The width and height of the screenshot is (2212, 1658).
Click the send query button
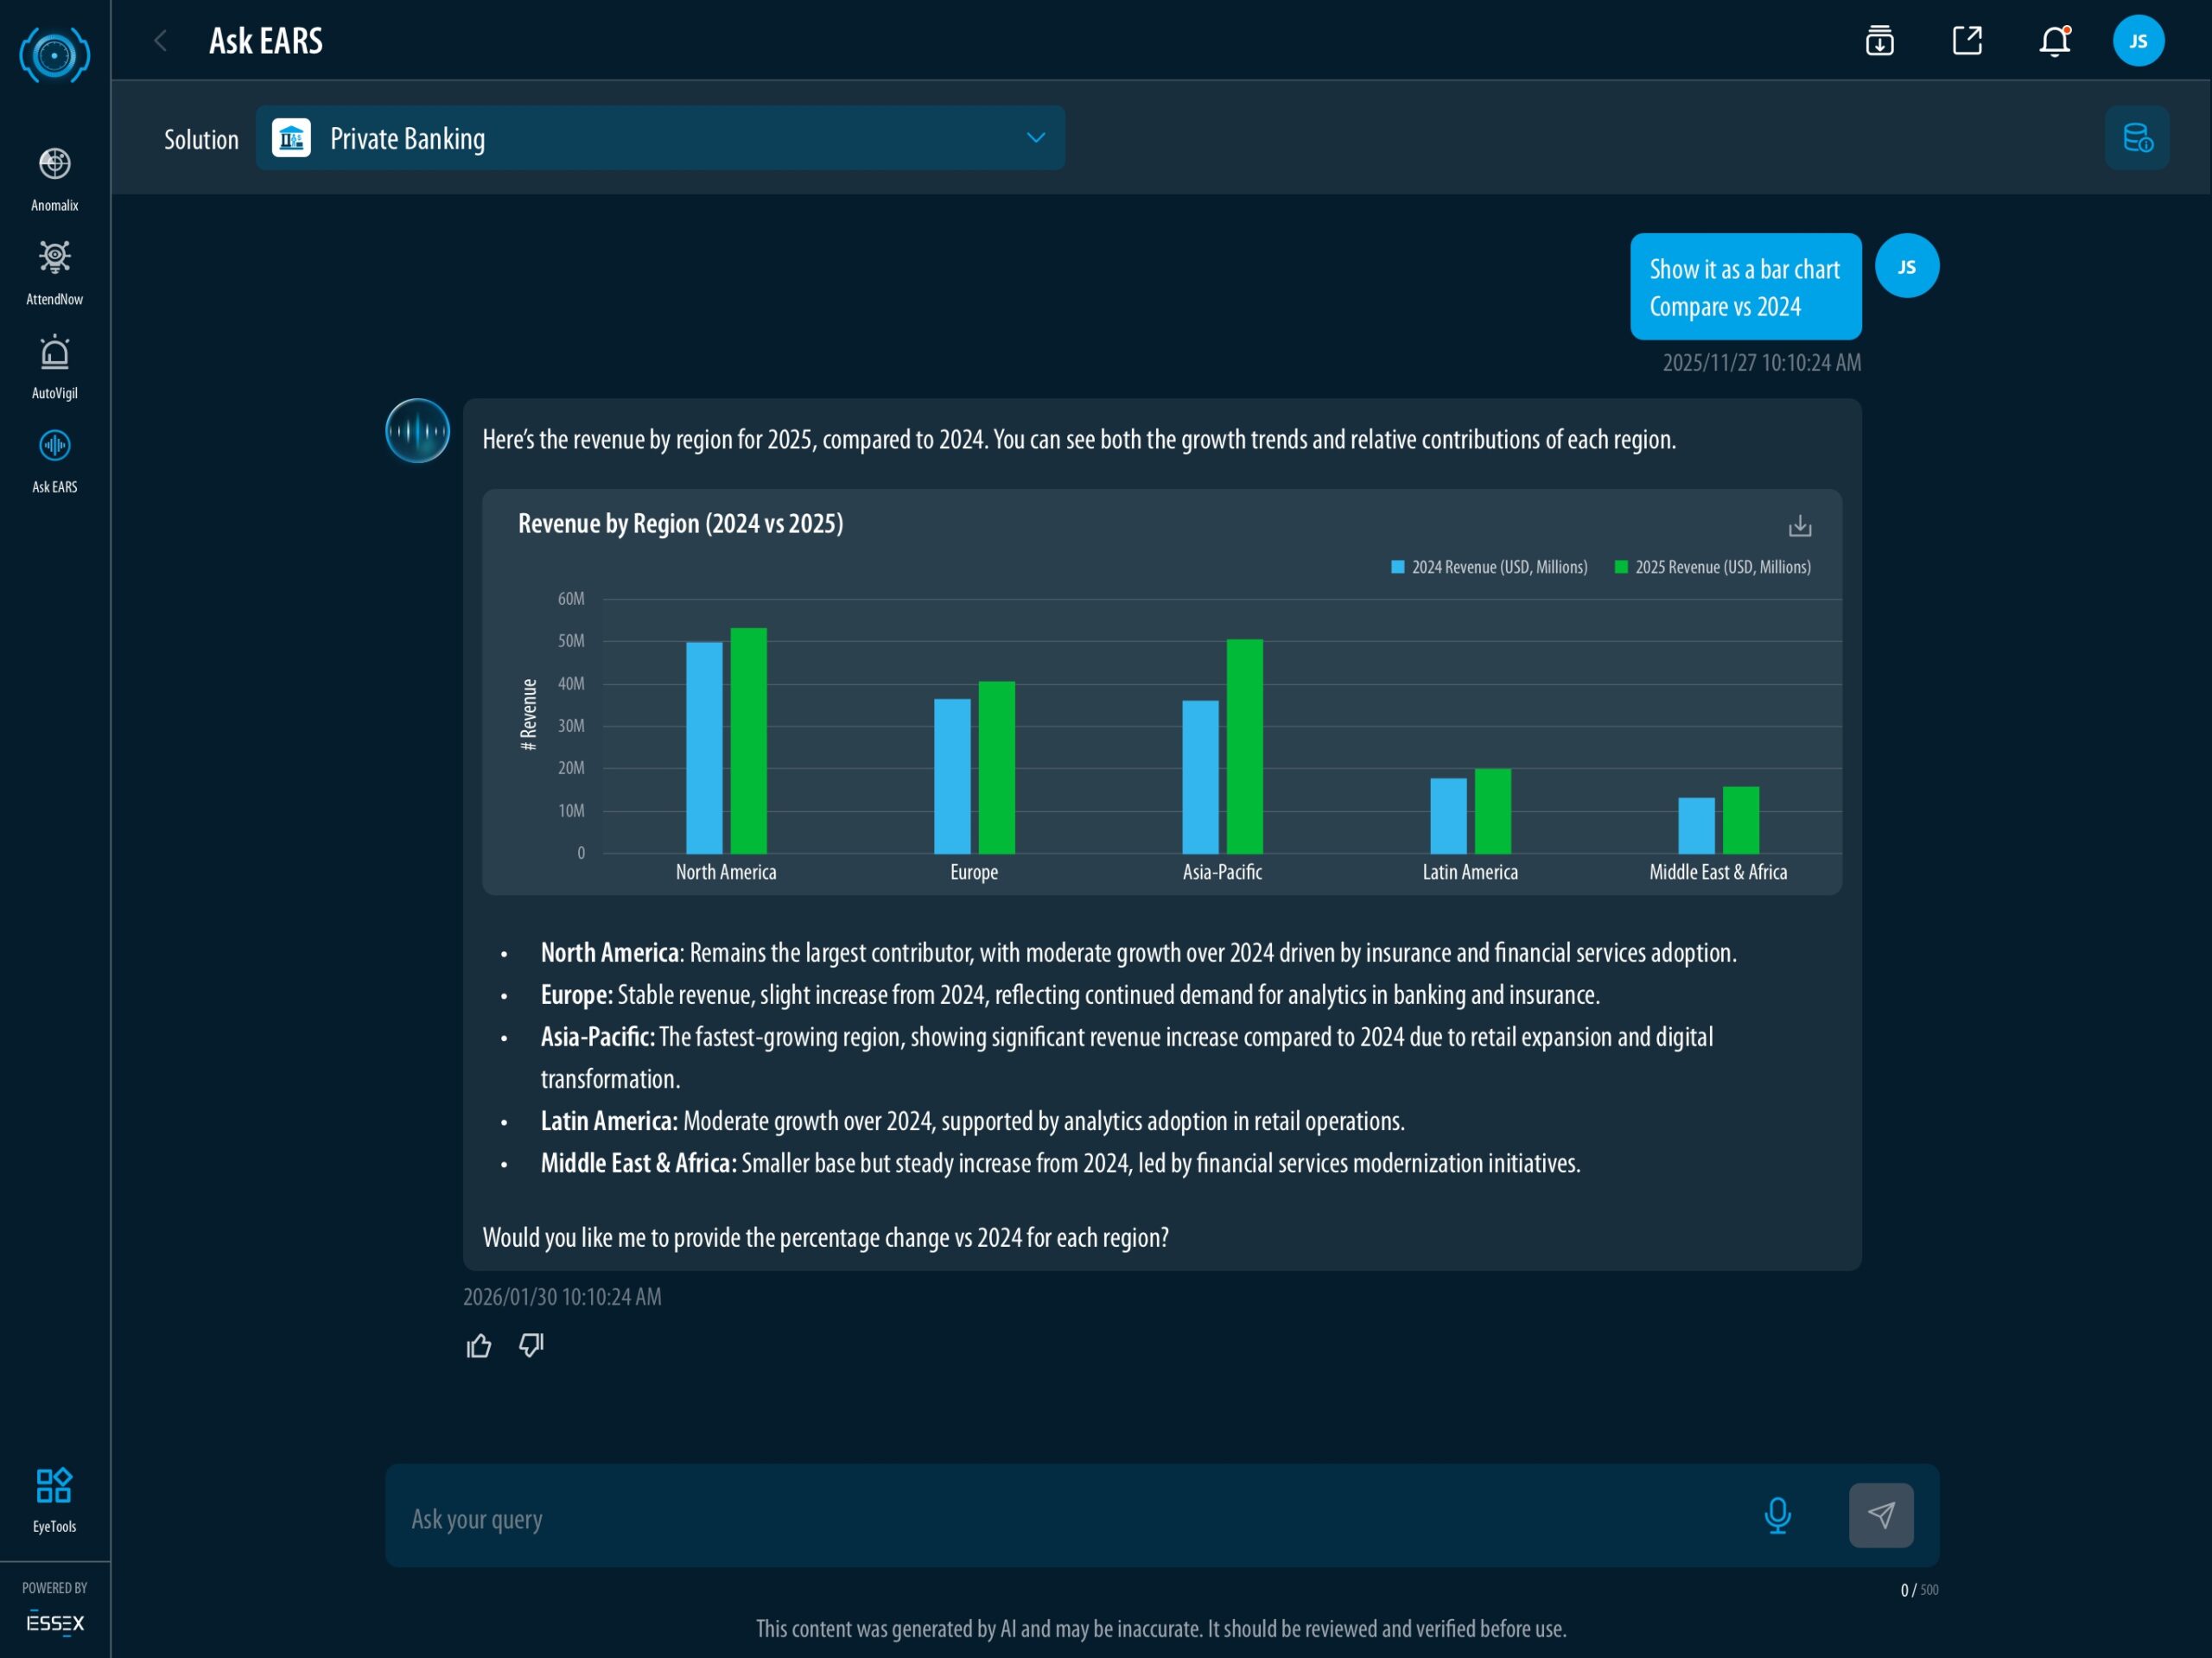1880,1515
